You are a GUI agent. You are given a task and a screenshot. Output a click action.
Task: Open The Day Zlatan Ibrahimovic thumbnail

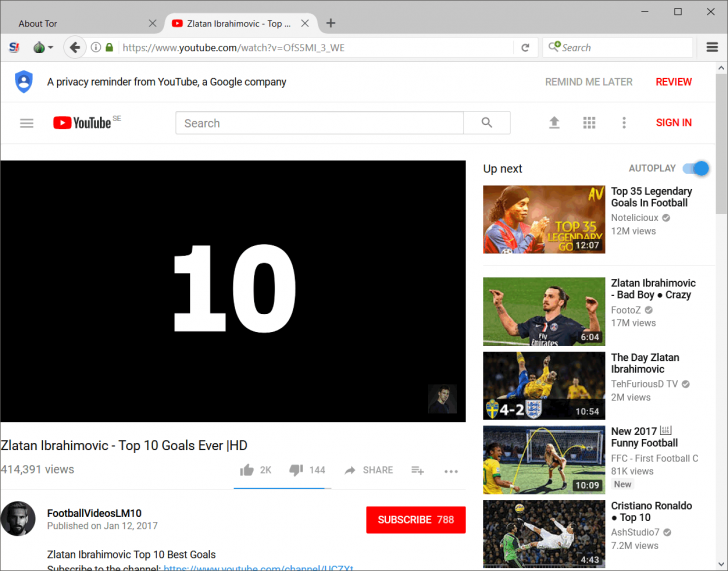pyautogui.click(x=544, y=386)
